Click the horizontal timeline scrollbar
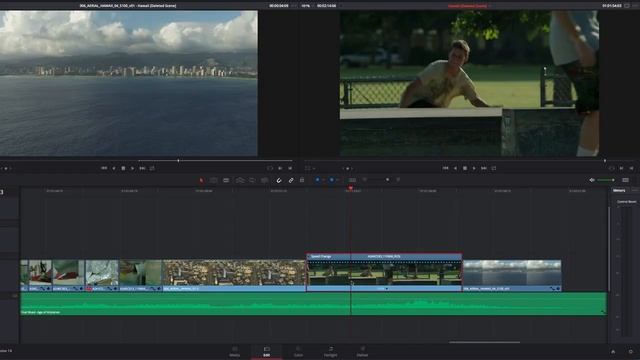Viewport: 640px width, 360px height. 484,342
